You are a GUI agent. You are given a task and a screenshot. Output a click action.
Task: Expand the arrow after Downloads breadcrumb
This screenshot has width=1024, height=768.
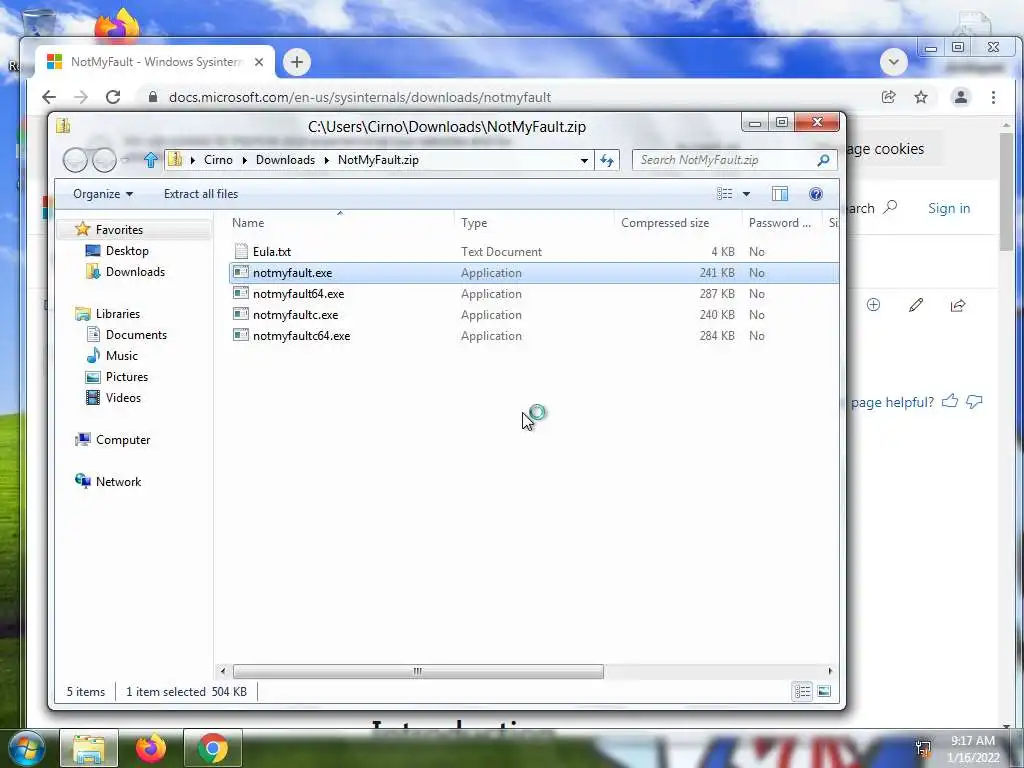(x=326, y=160)
